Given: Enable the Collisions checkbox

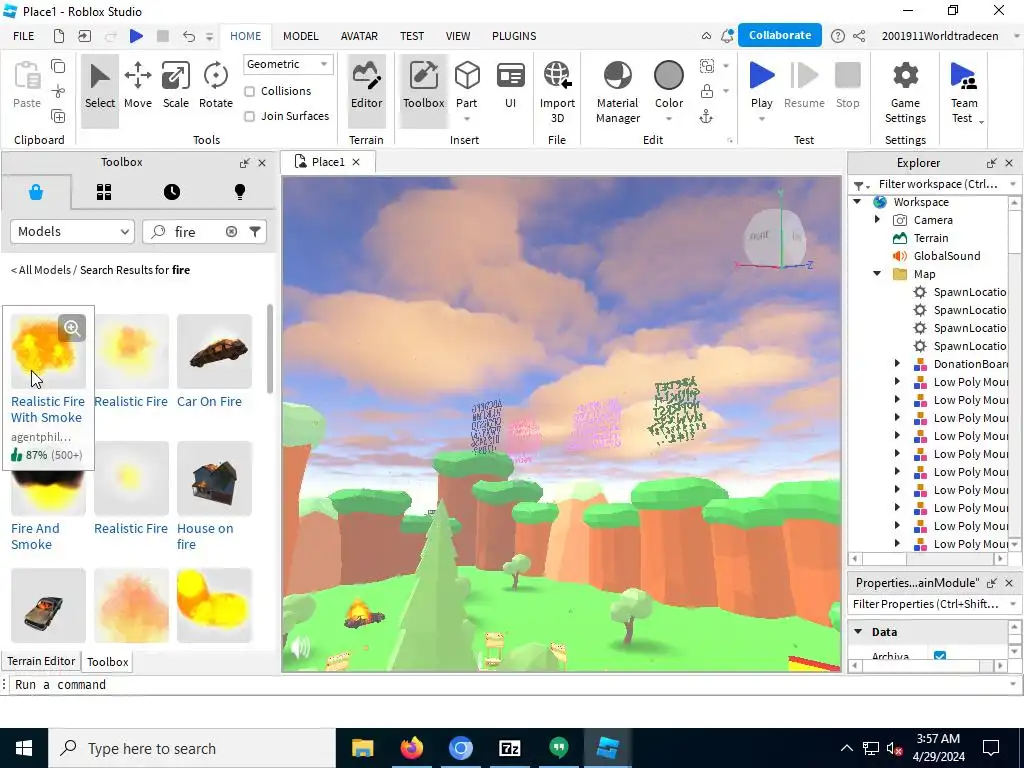Looking at the screenshot, I should point(249,91).
